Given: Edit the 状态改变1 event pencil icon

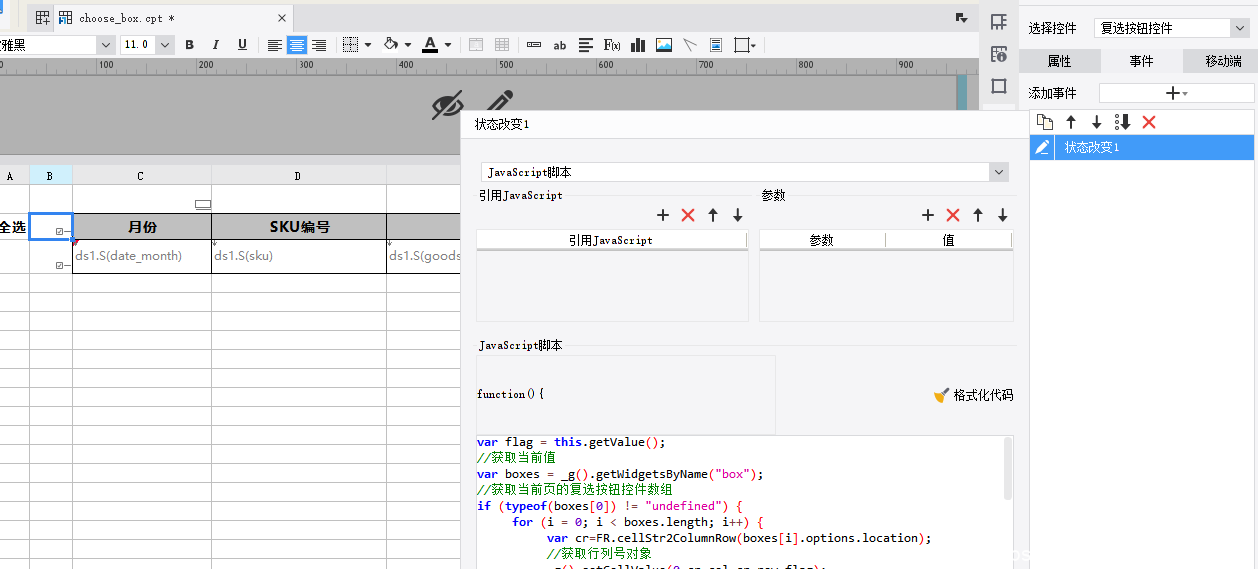Looking at the screenshot, I should tap(1042, 147).
